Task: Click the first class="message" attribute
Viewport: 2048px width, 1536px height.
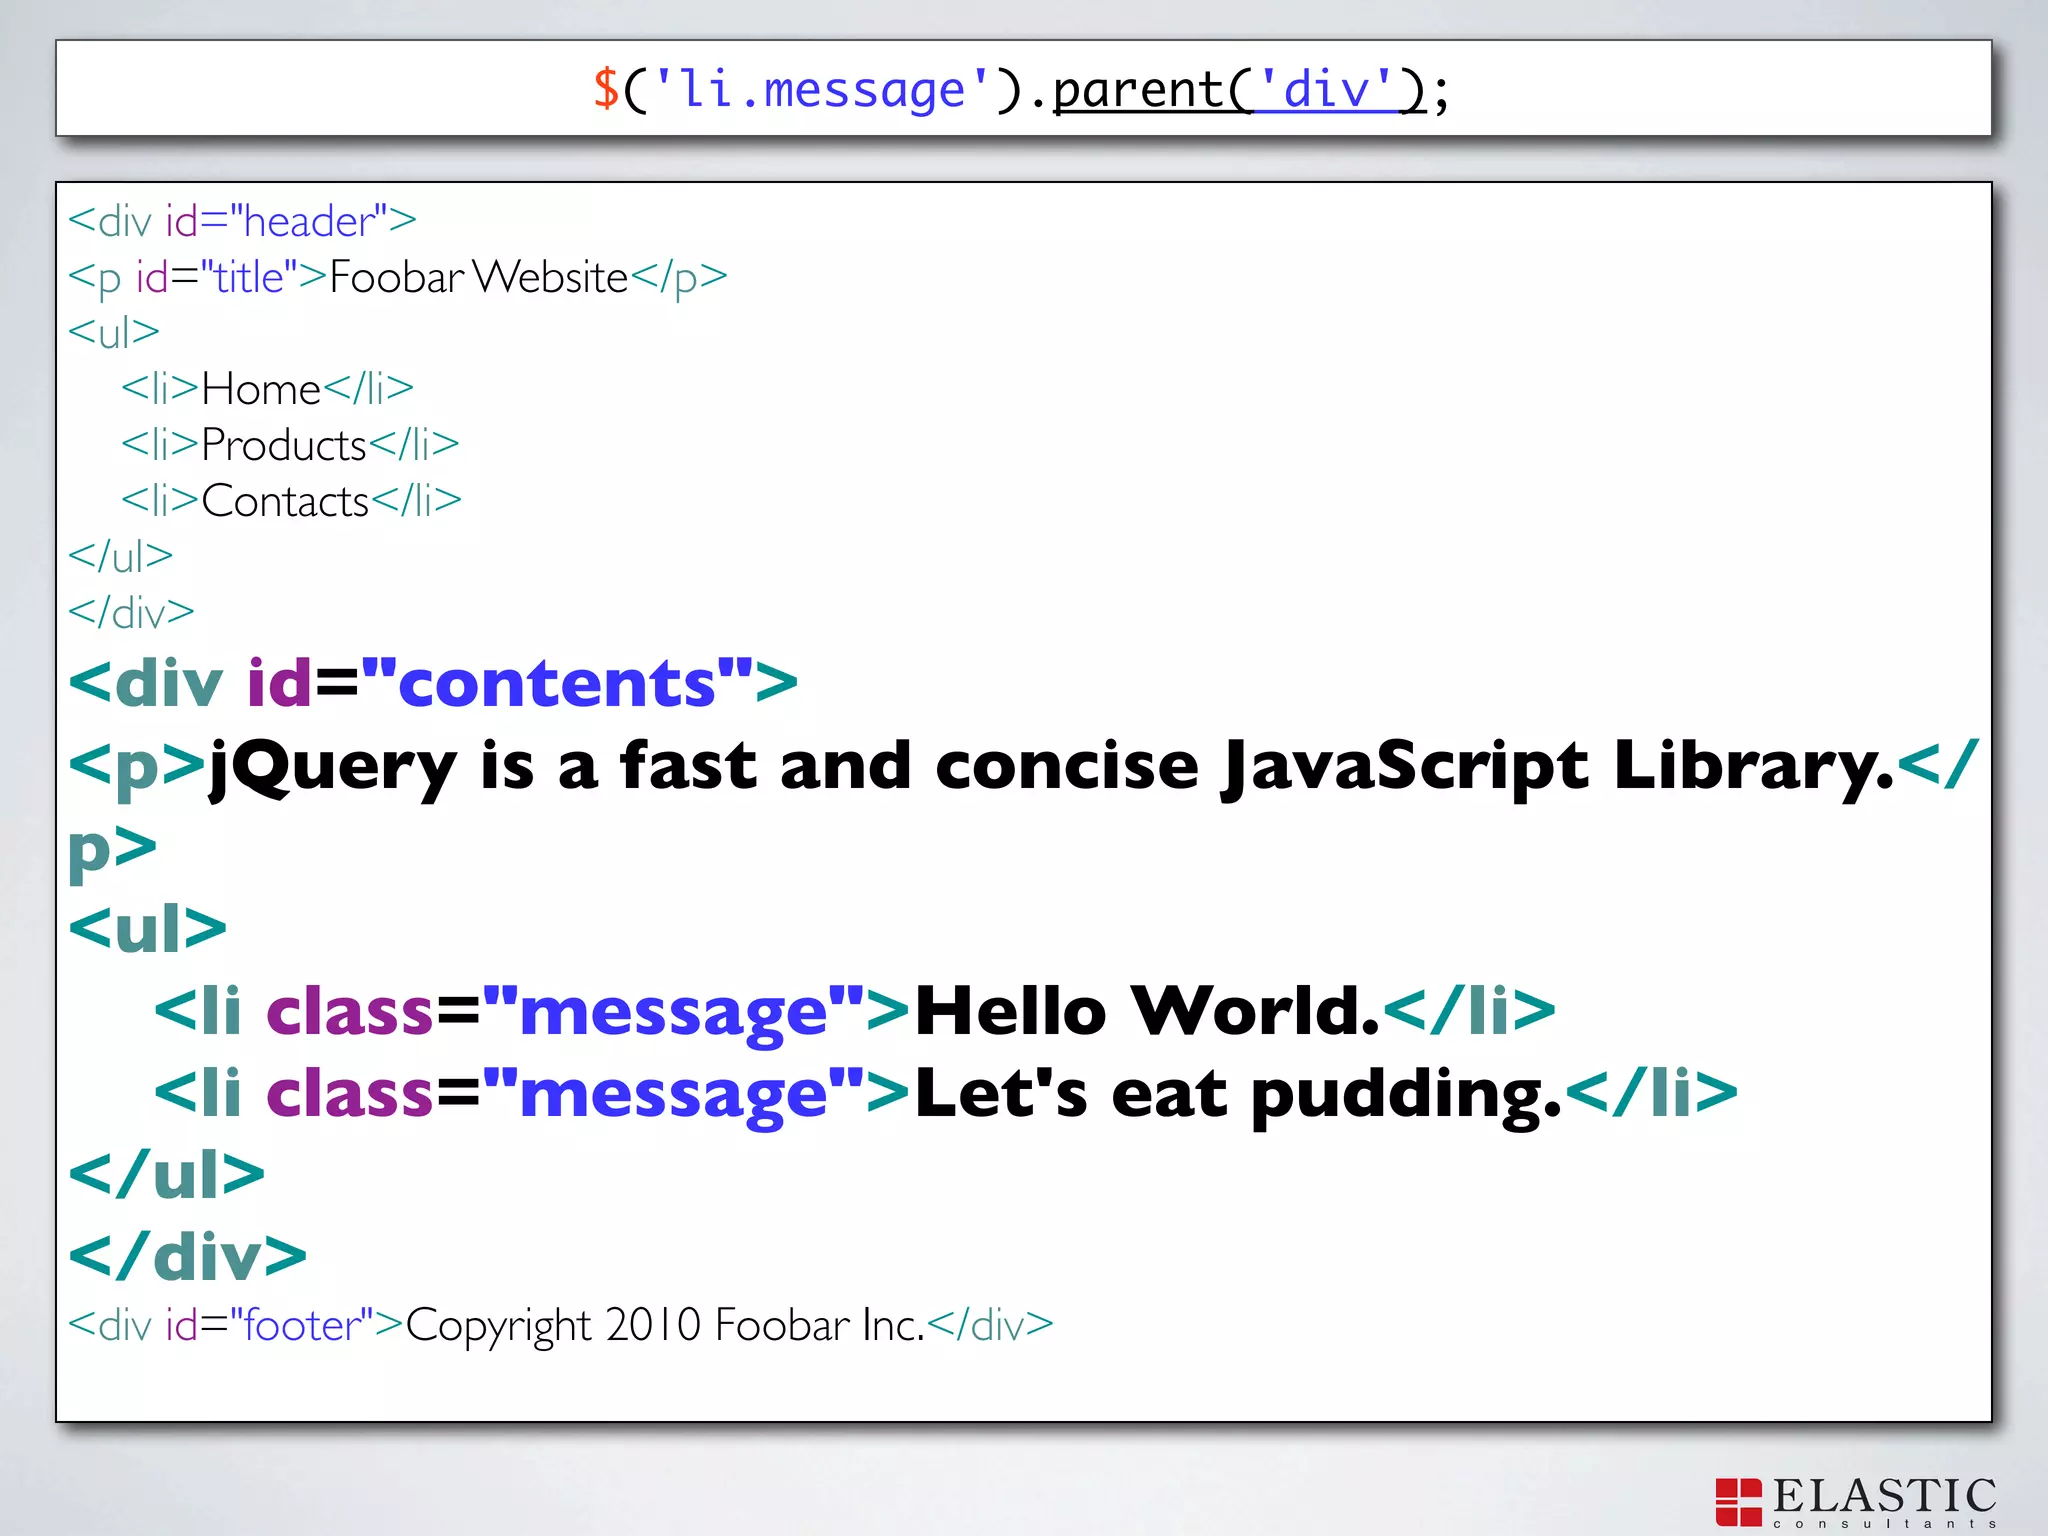Action: click(564, 1010)
